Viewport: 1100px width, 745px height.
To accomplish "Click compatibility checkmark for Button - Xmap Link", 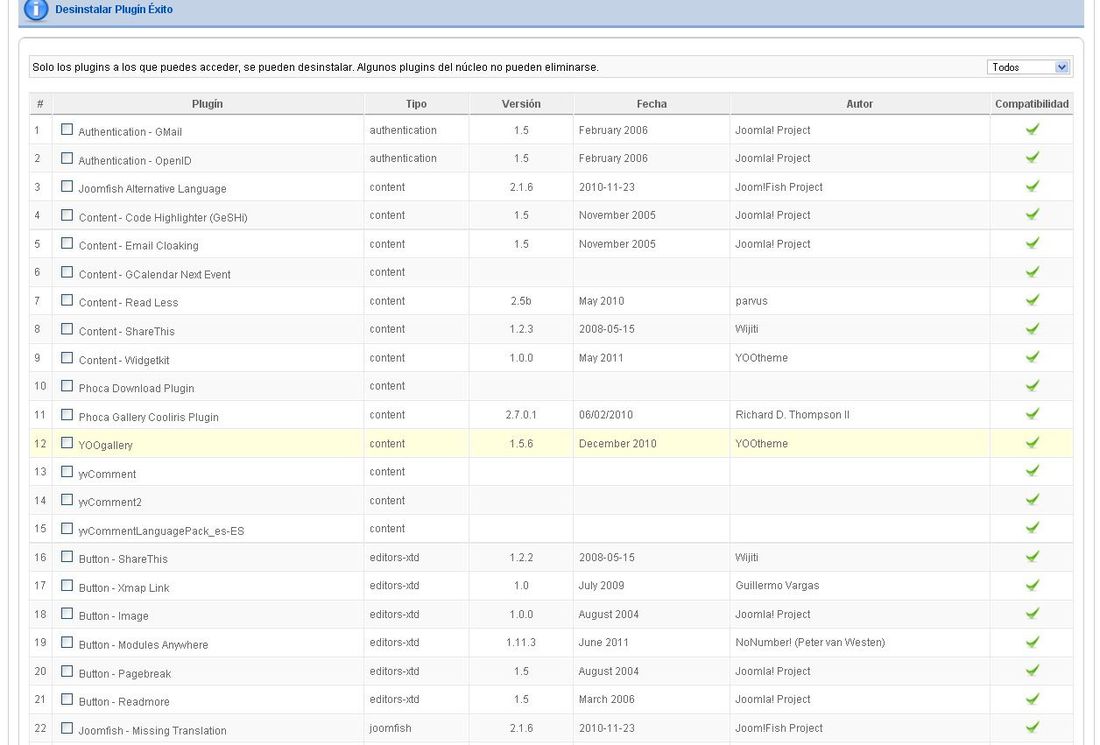I will click(x=1032, y=585).
